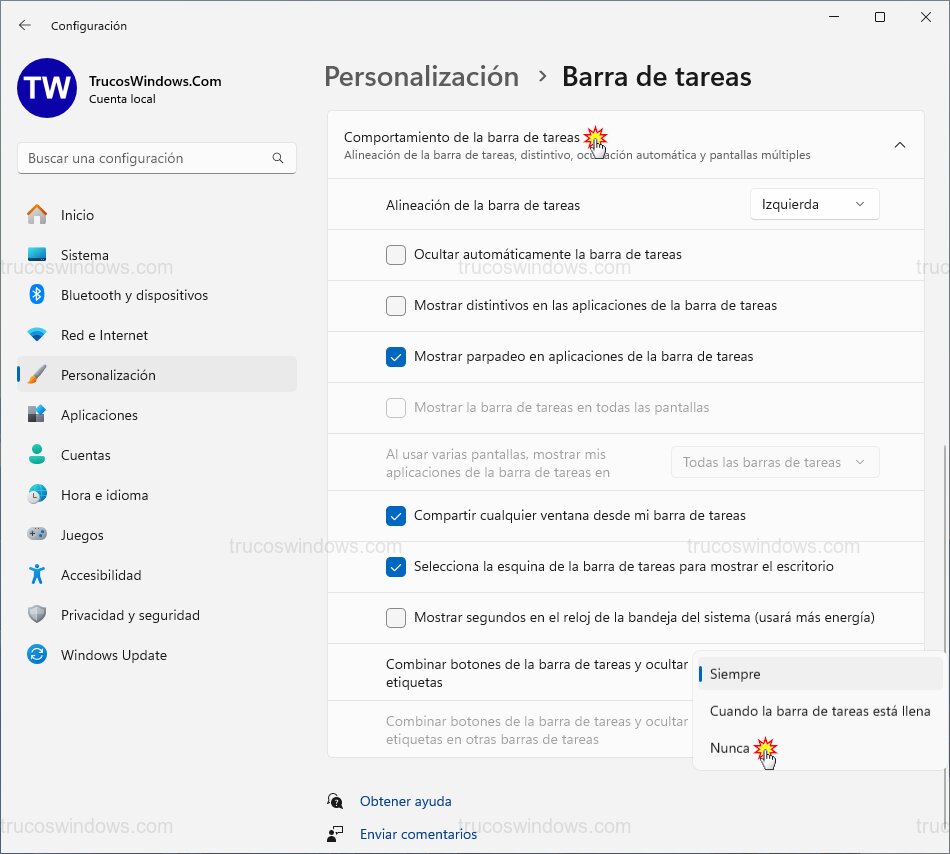Enable Ocultar automáticamente la barra de tareas
The image size is (950, 854).
[x=396, y=254]
